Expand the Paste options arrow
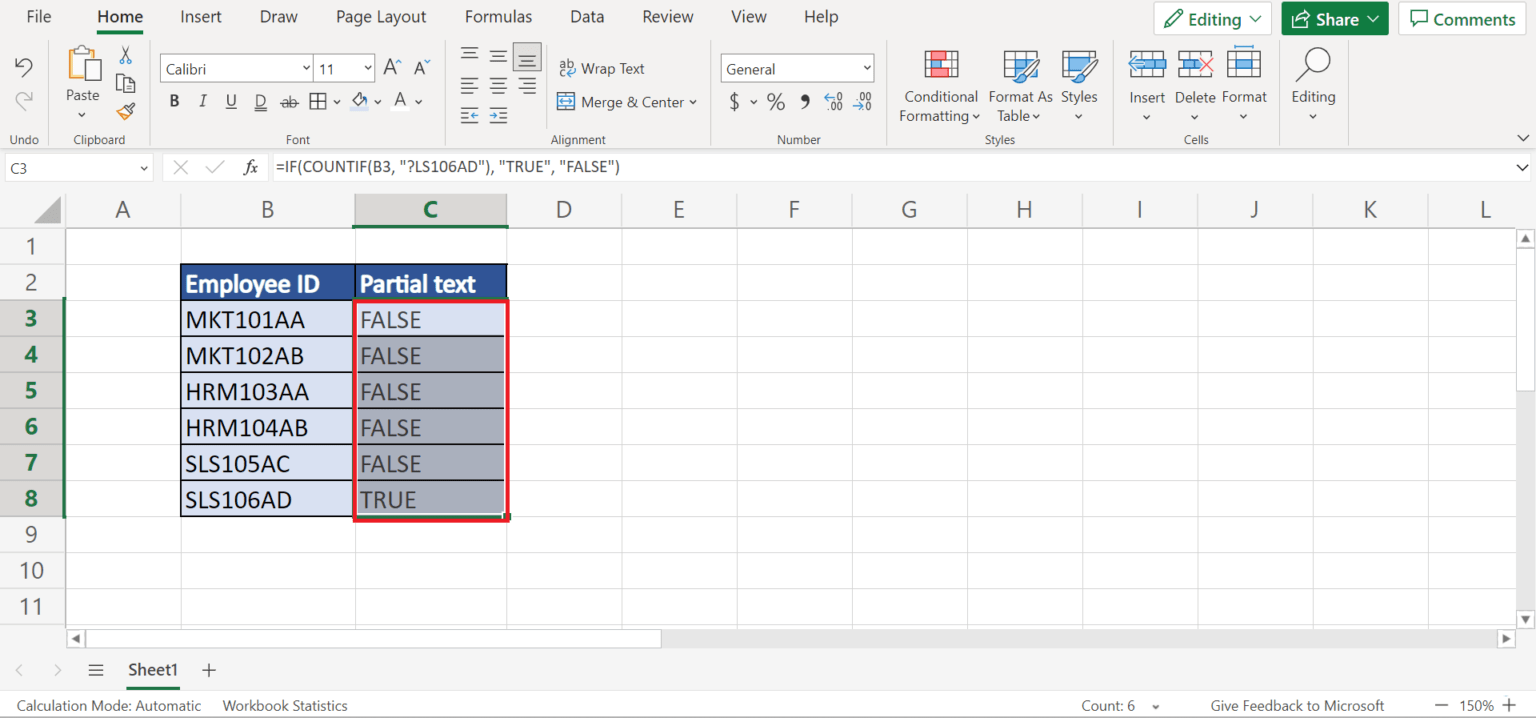 83,116
